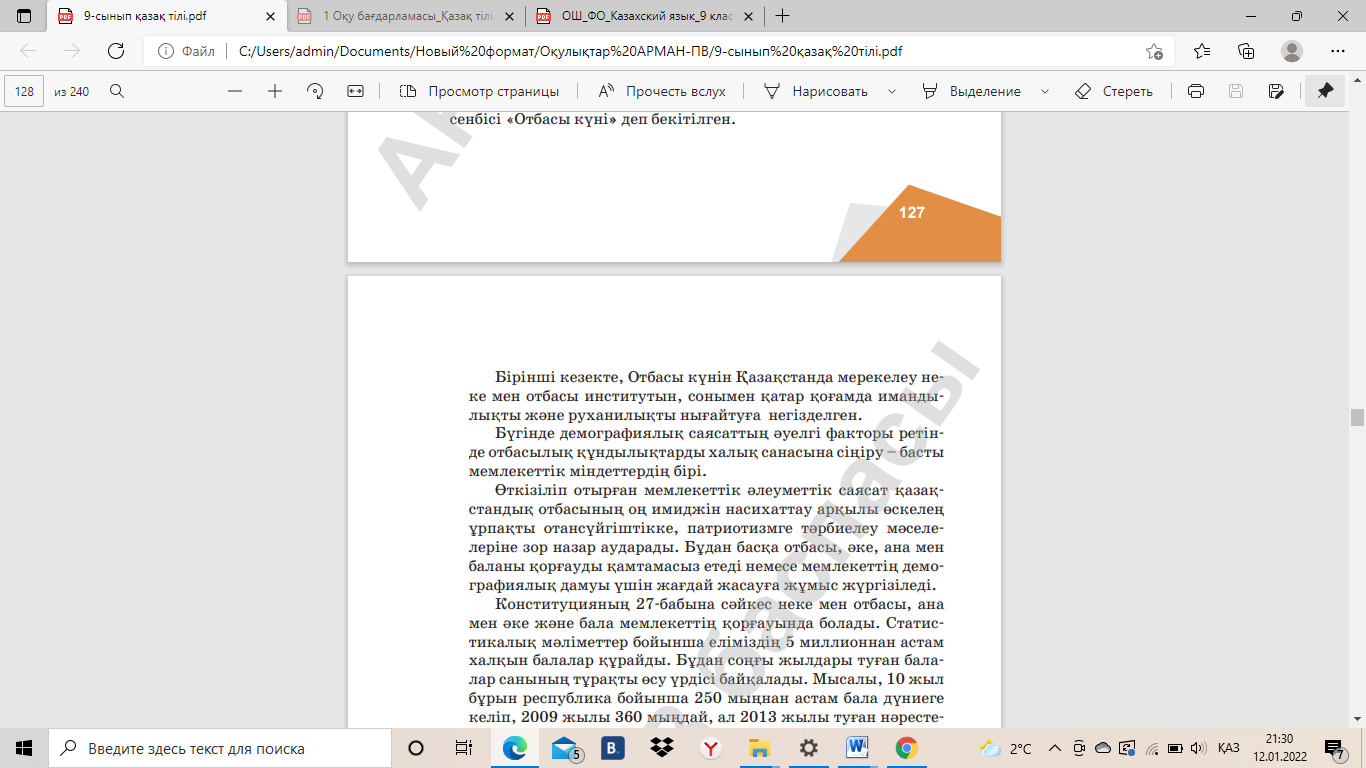
Task: Click the vertical scrollbar thumb
Action: (x=1357, y=418)
